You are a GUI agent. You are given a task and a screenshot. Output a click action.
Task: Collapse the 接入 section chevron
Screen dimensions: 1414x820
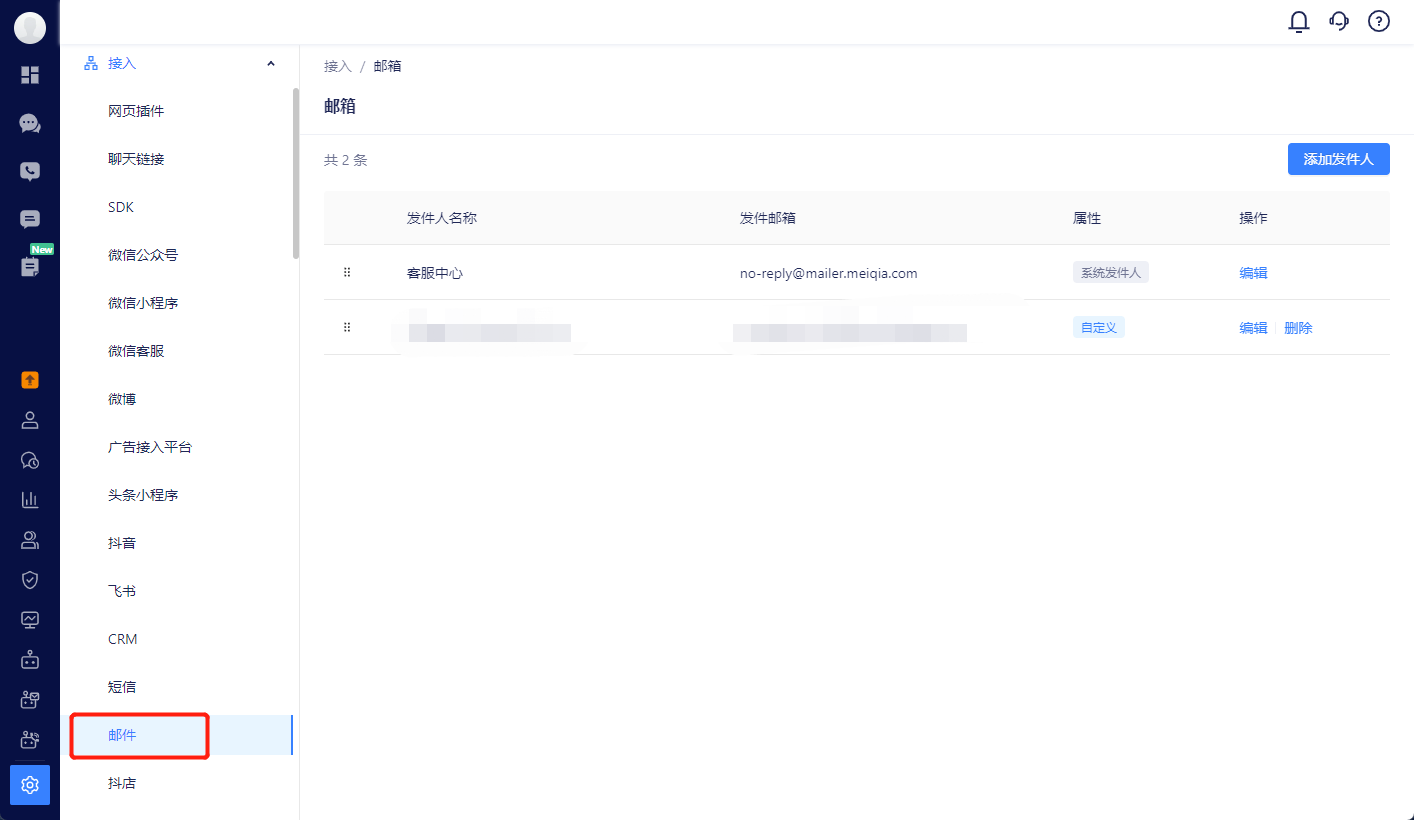click(x=271, y=64)
